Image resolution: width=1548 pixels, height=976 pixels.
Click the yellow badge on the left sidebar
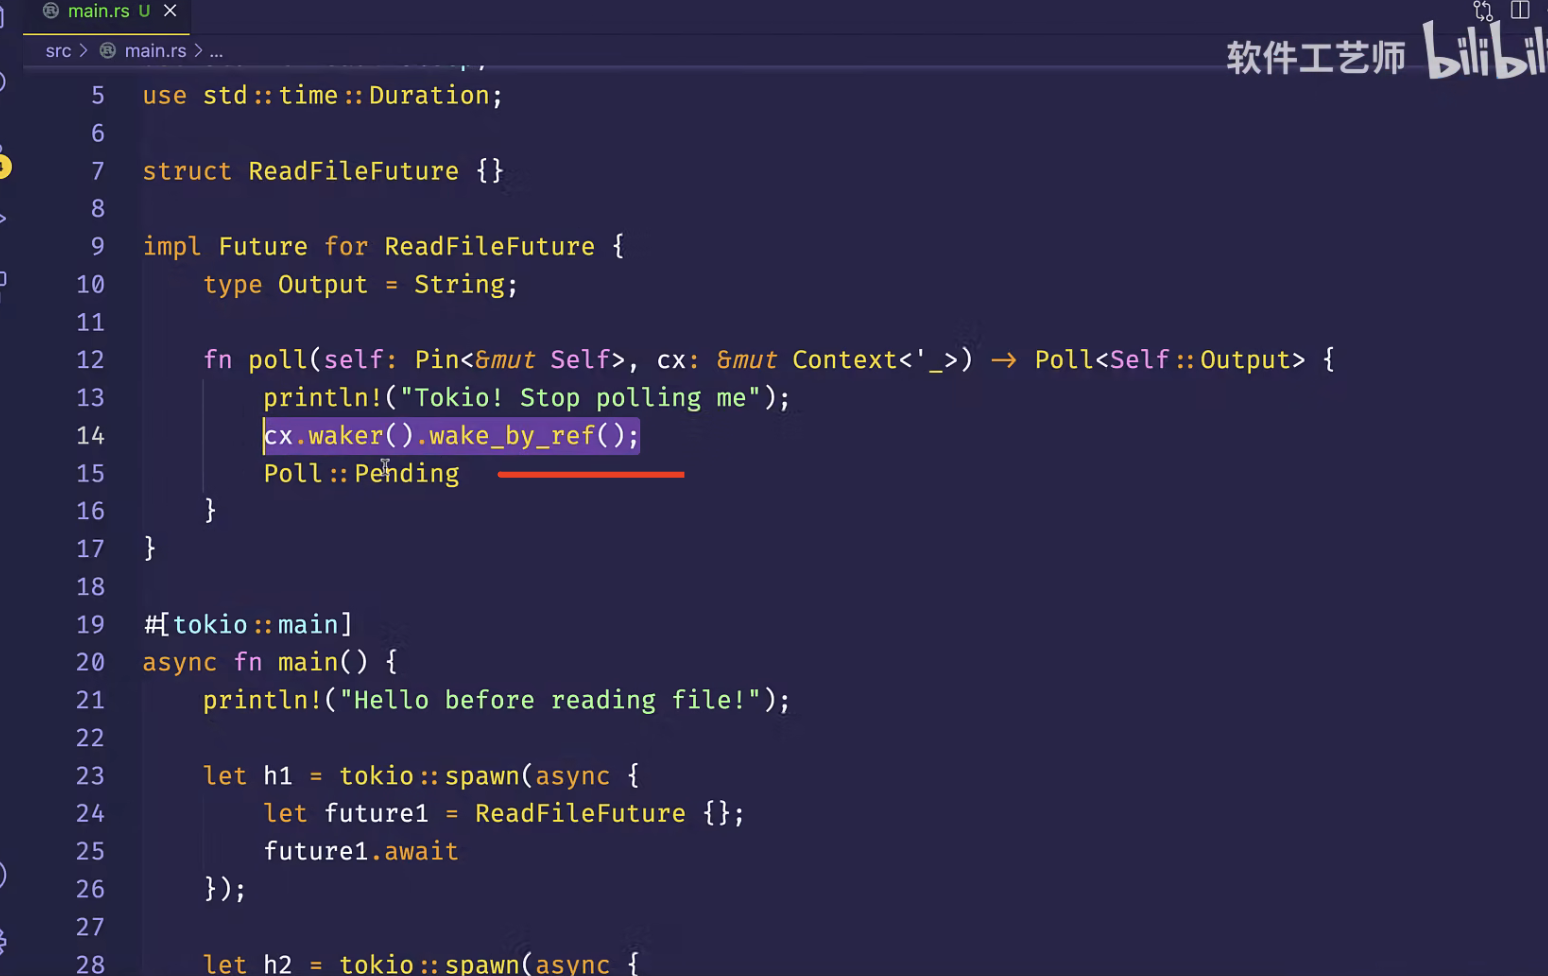(x=4, y=167)
